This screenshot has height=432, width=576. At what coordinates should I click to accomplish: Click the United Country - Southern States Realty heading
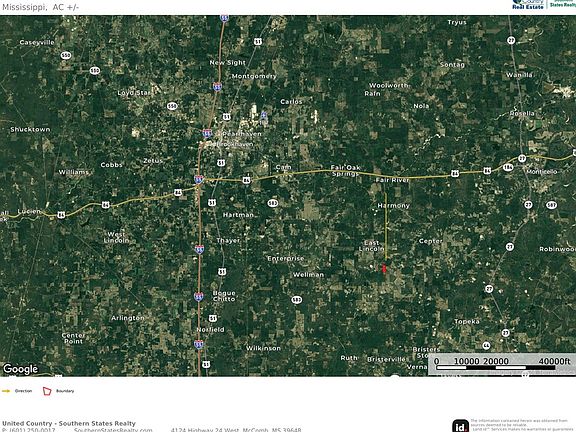click(x=69, y=423)
